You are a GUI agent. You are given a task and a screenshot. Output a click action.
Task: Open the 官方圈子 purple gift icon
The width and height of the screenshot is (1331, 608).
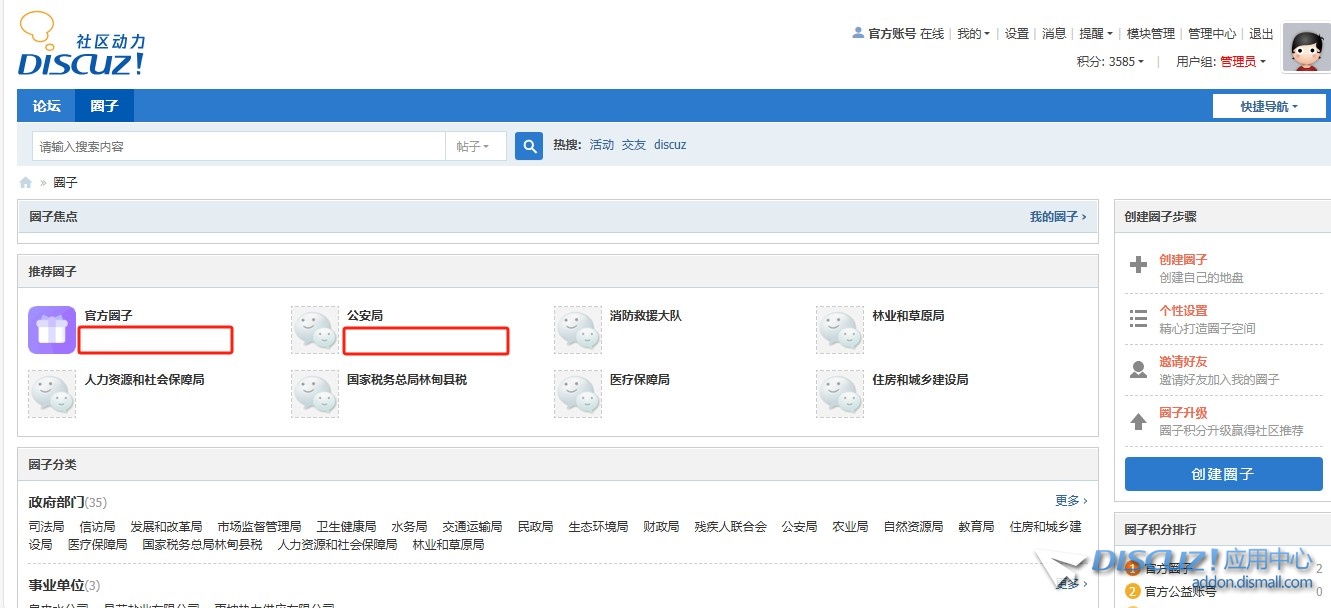52,330
